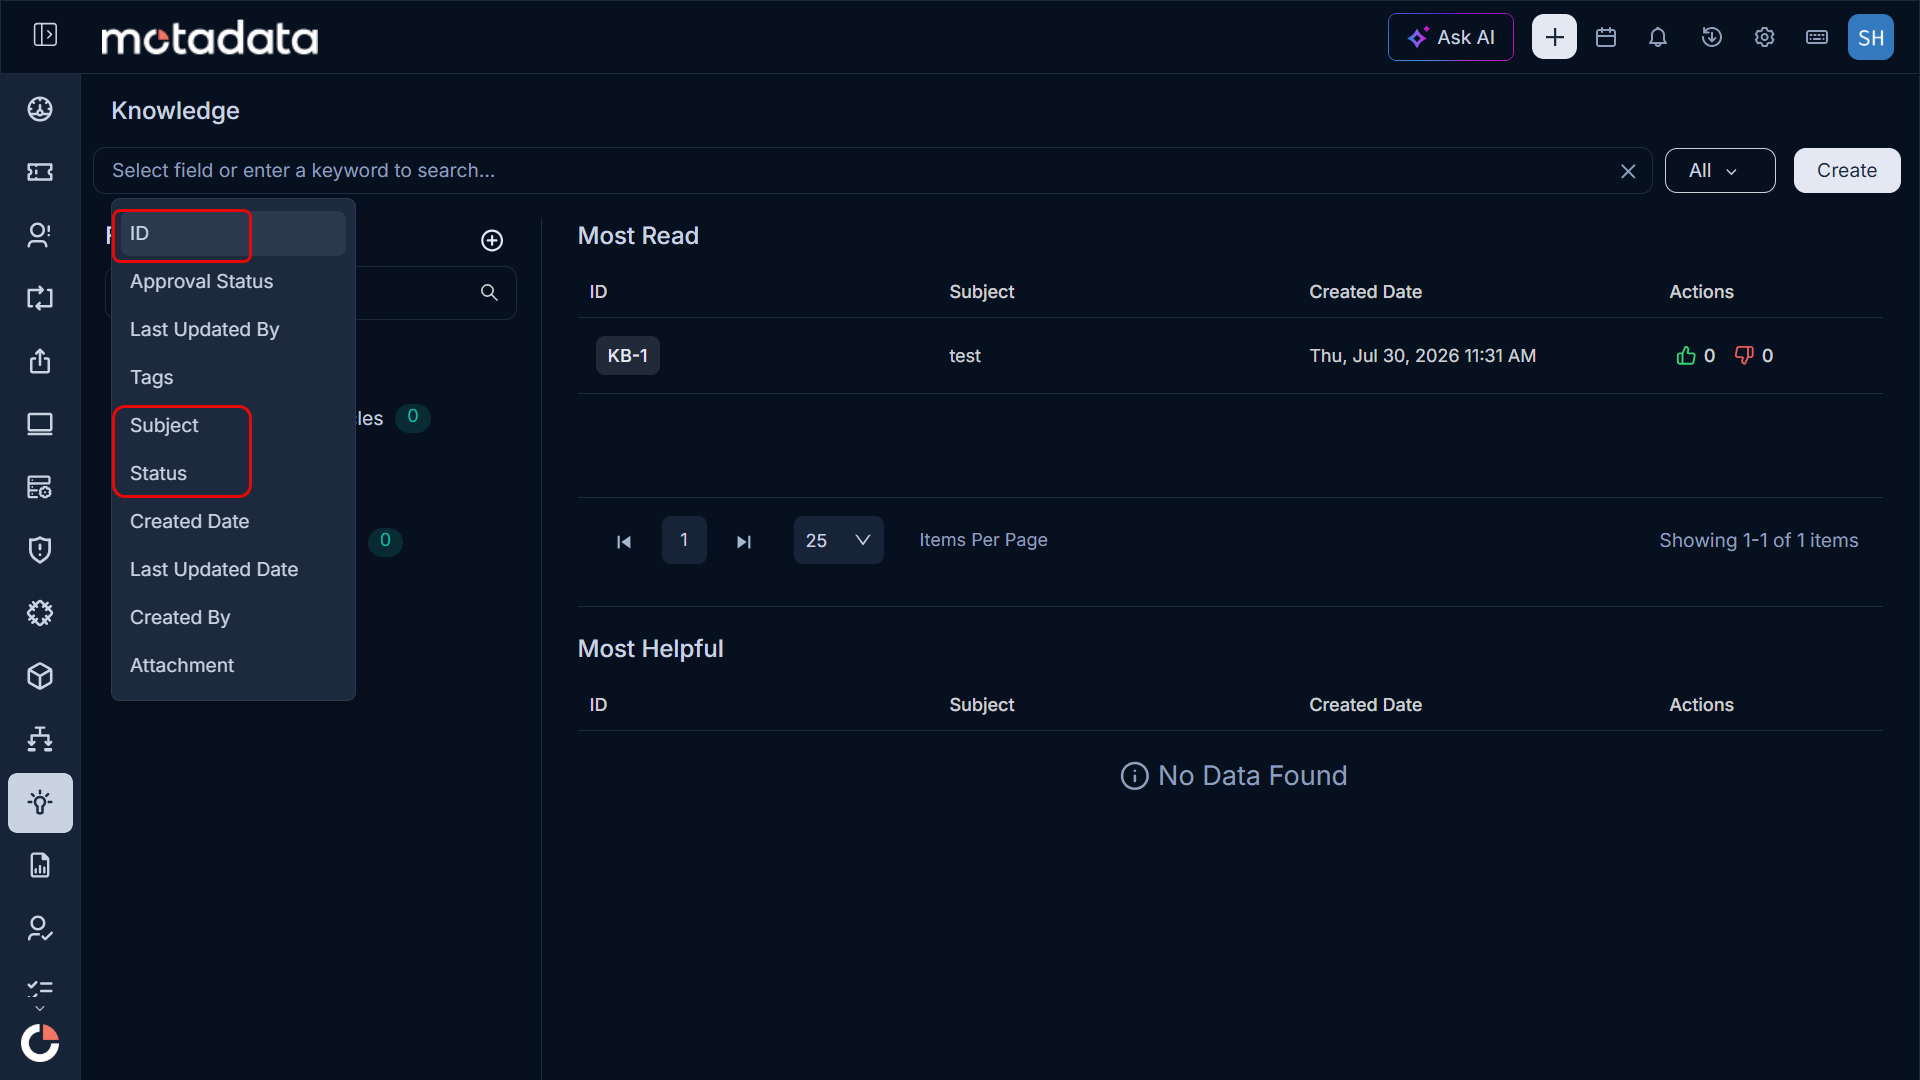1920x1080 pixels.
Task: Open the SH user profile avatar
Action: (1871, 37)
